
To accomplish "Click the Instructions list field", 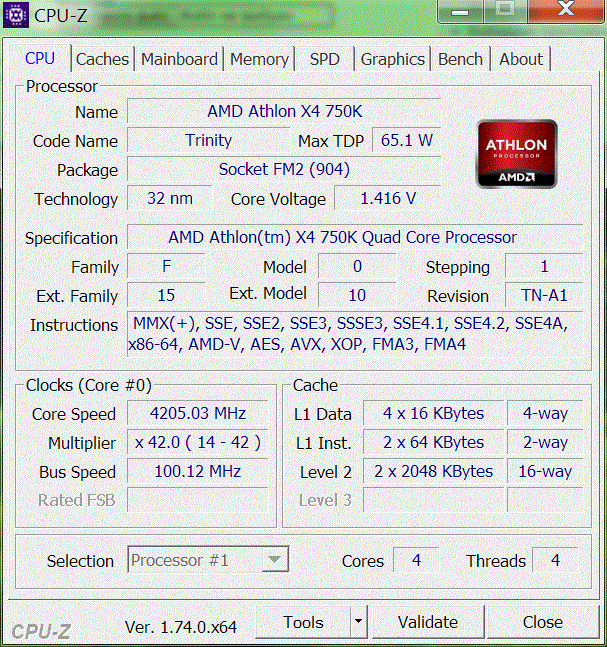I will (x=355, y=334).
